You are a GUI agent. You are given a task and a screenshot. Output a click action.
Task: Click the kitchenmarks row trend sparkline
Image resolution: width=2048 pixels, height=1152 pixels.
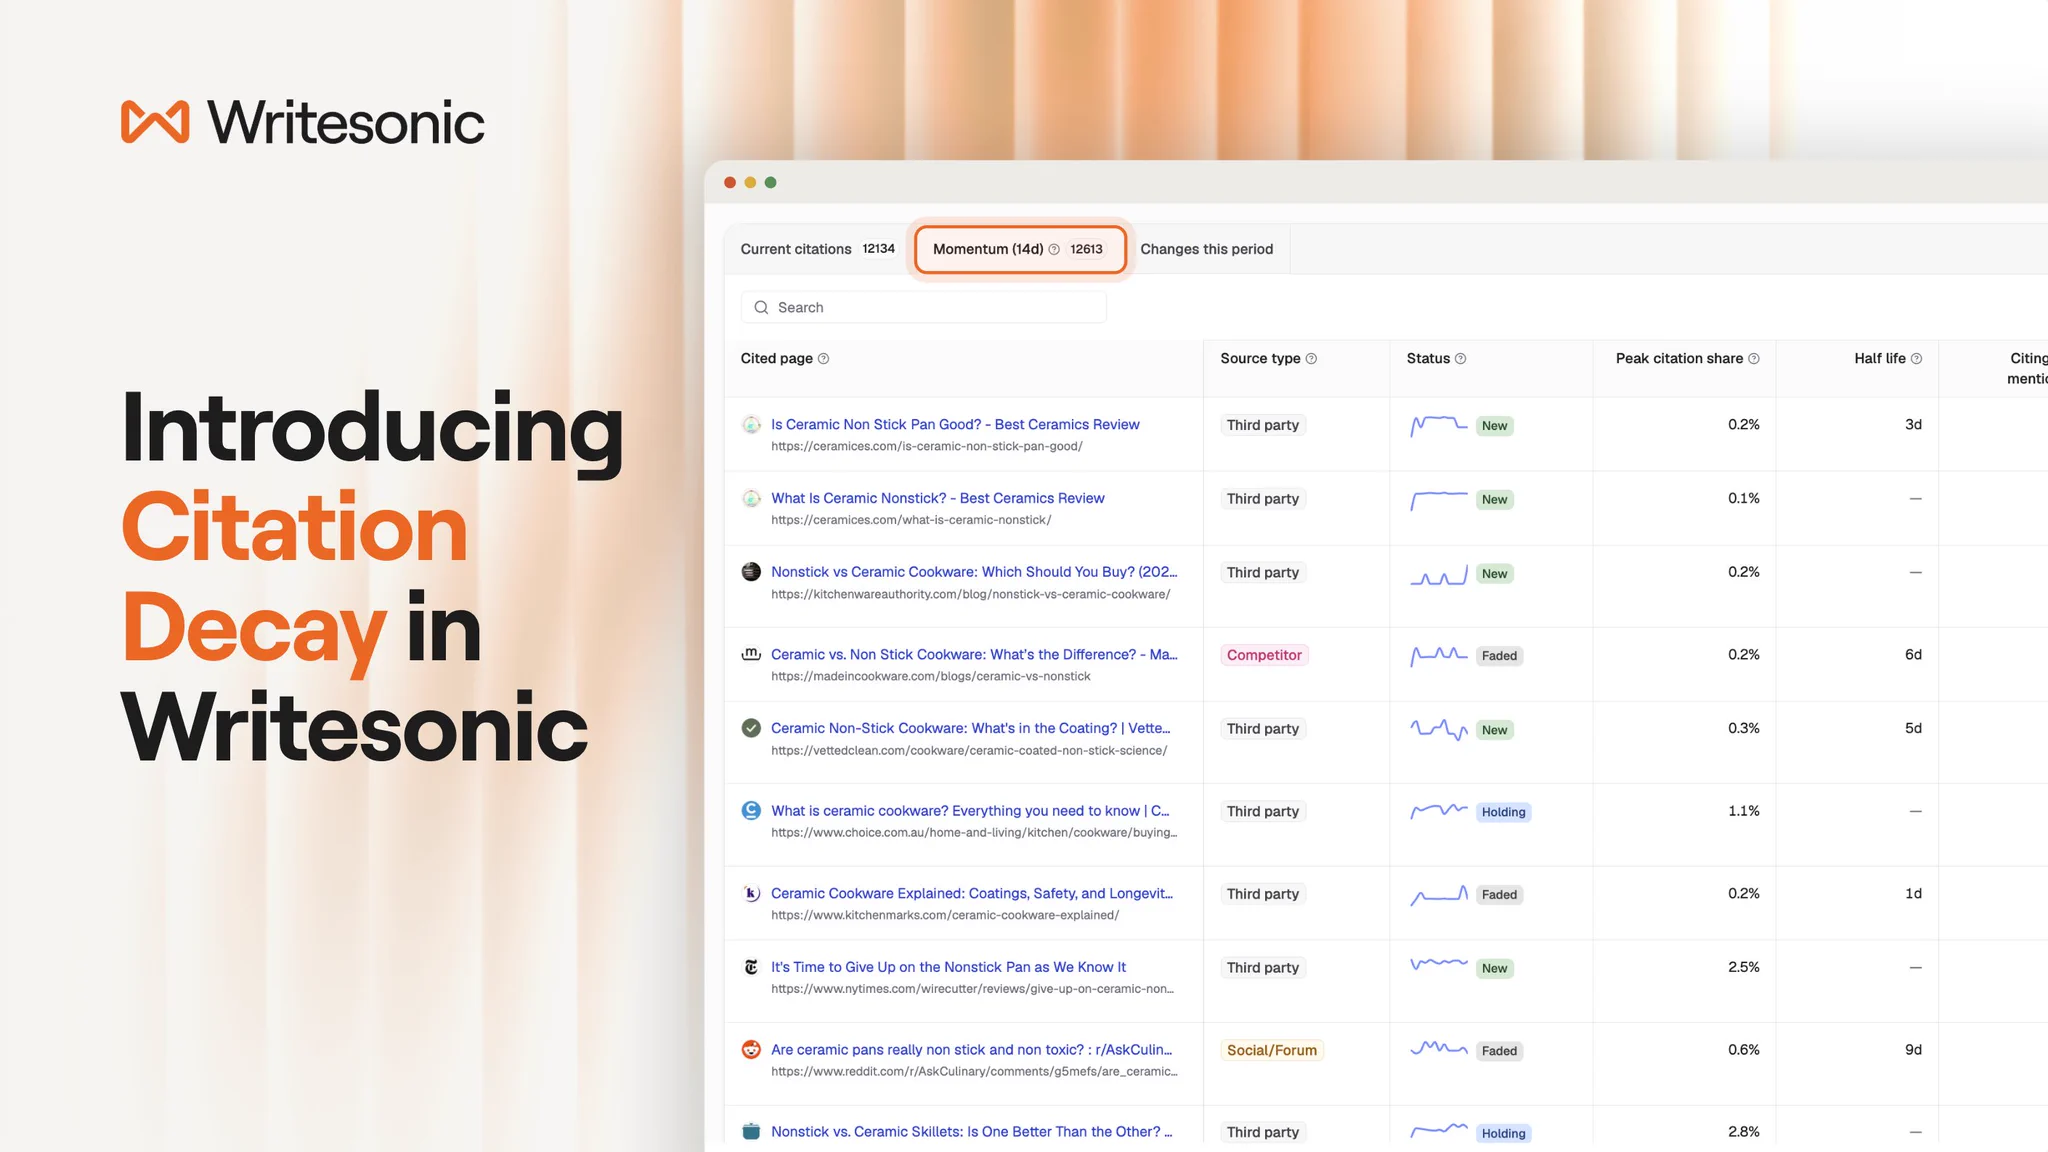pos(1438,895)
